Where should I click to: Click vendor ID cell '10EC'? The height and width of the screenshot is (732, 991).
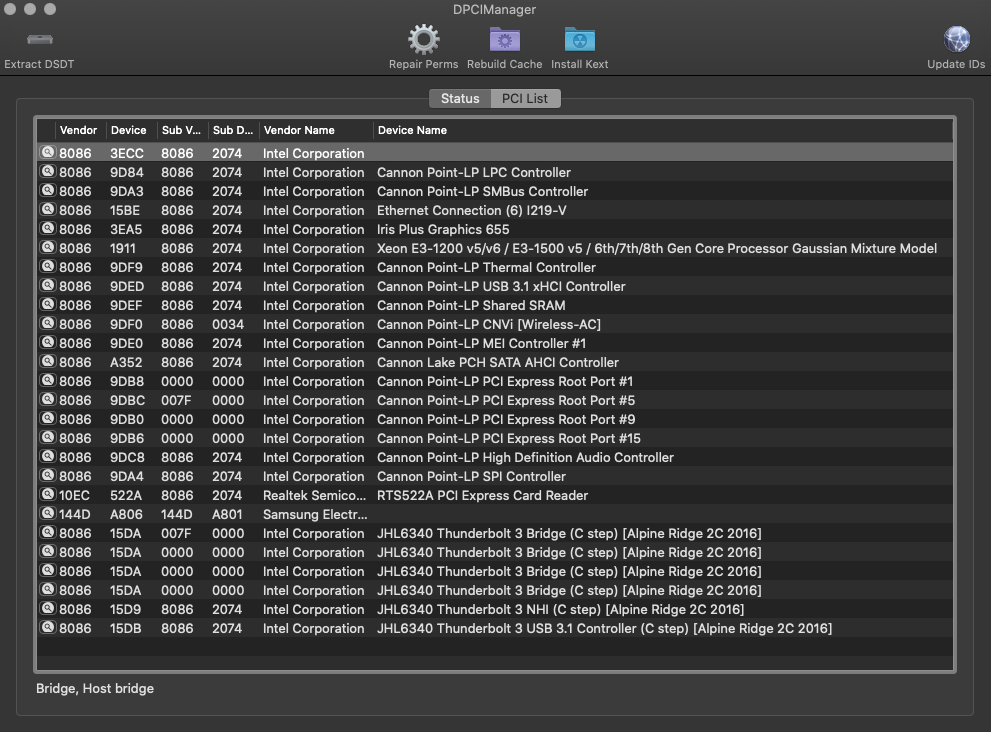(x=75, y=496)
